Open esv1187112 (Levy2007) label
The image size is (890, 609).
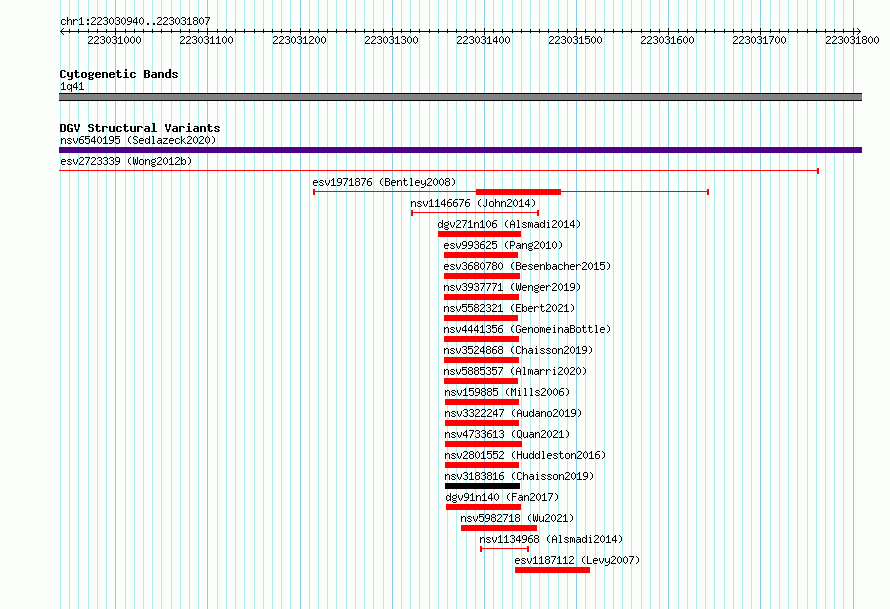[x=577, y=560]
